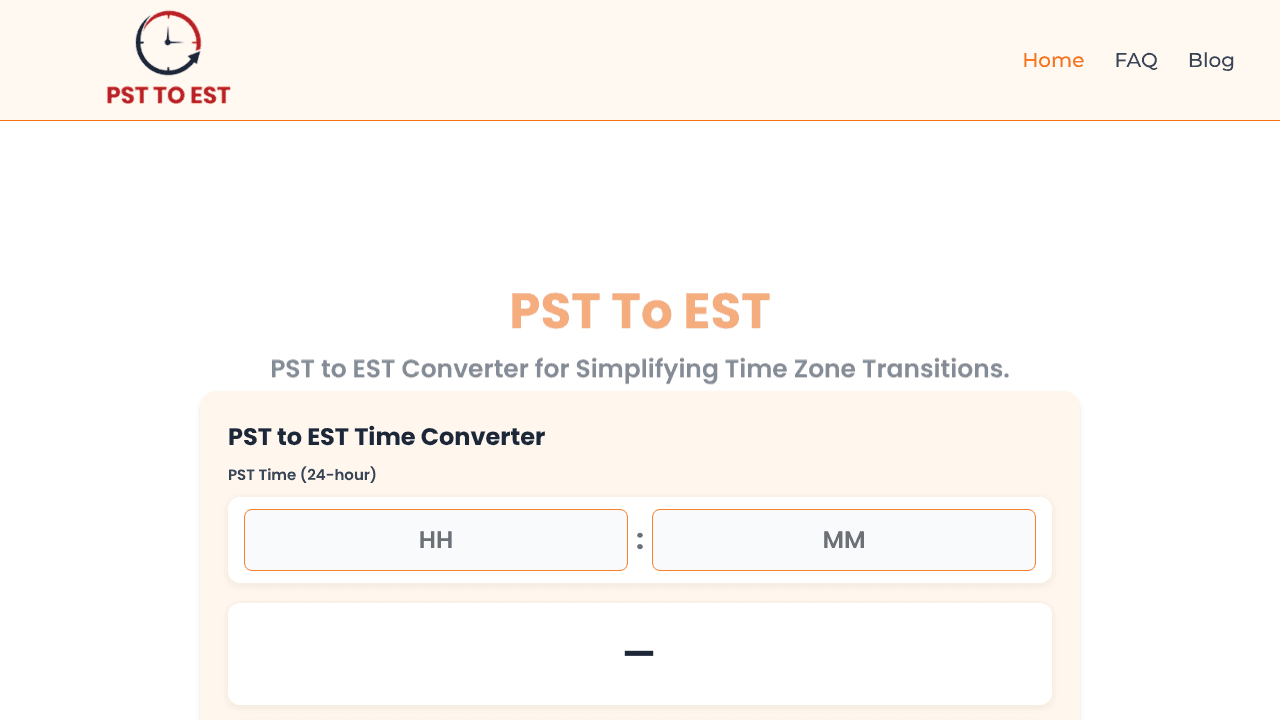Go to the Blog page

click(x=1211, y=60)
